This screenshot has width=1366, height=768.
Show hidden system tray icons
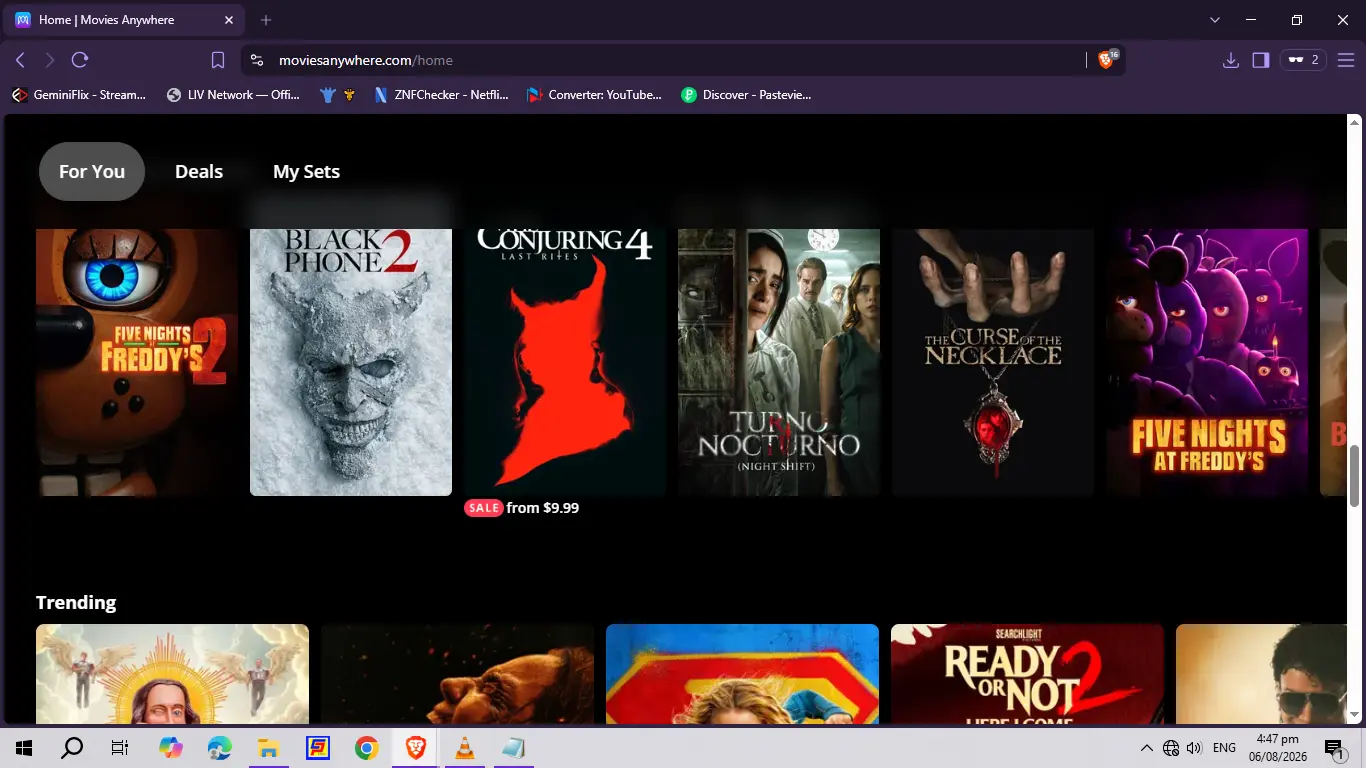[x=1147, y=748]
